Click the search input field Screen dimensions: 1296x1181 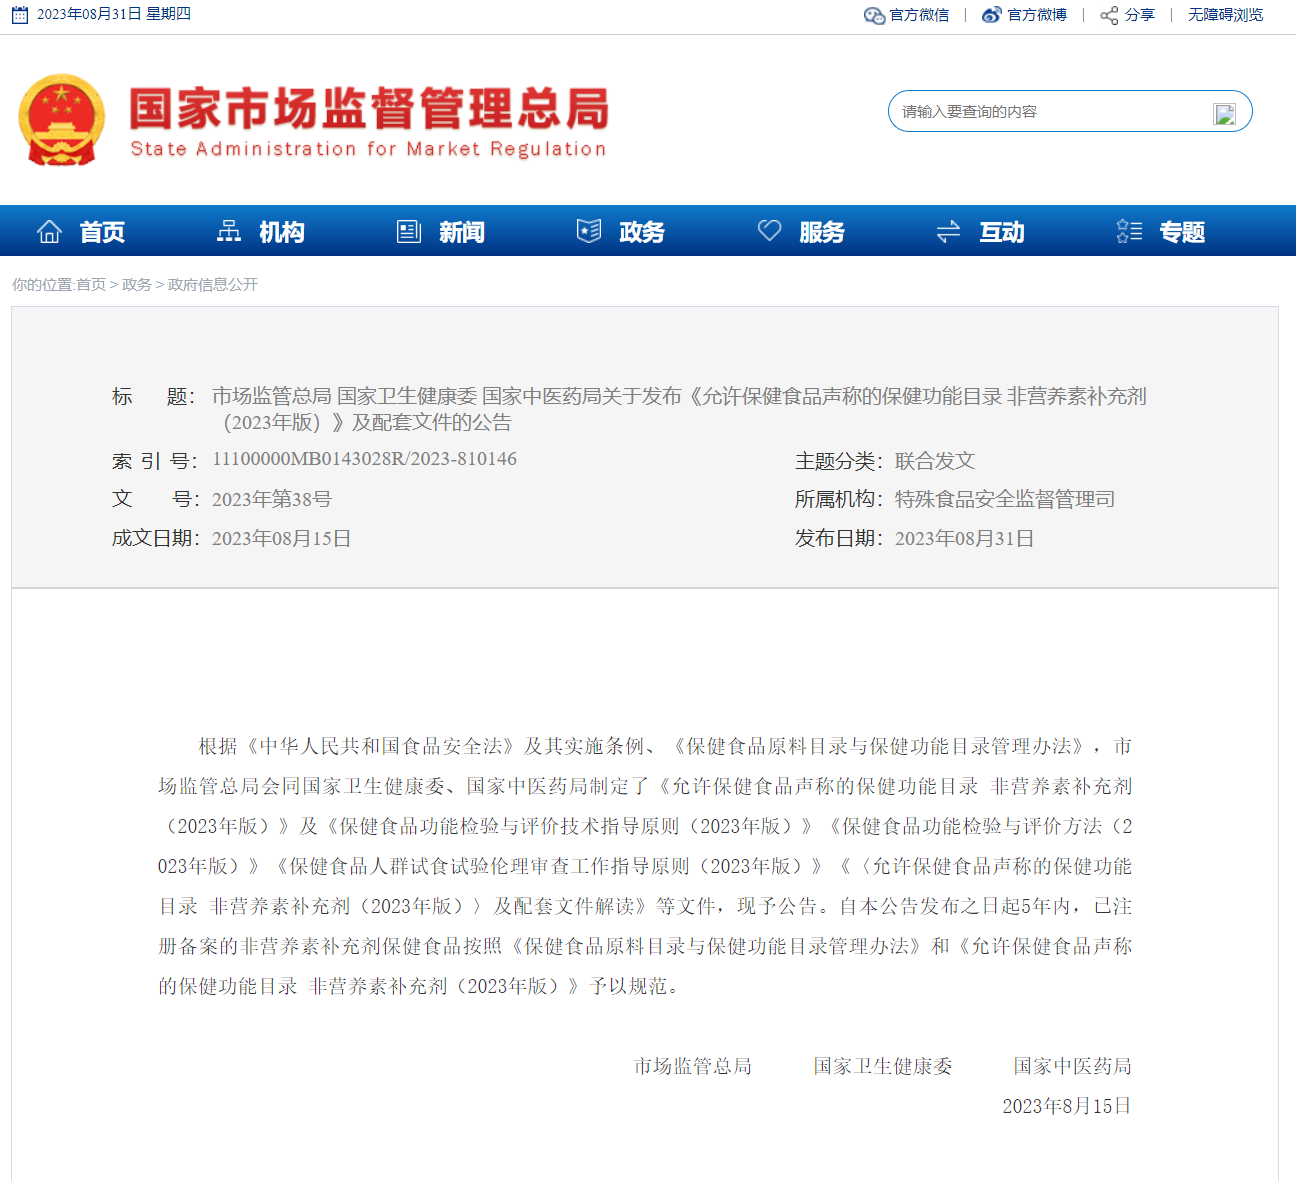(1050, 112)
